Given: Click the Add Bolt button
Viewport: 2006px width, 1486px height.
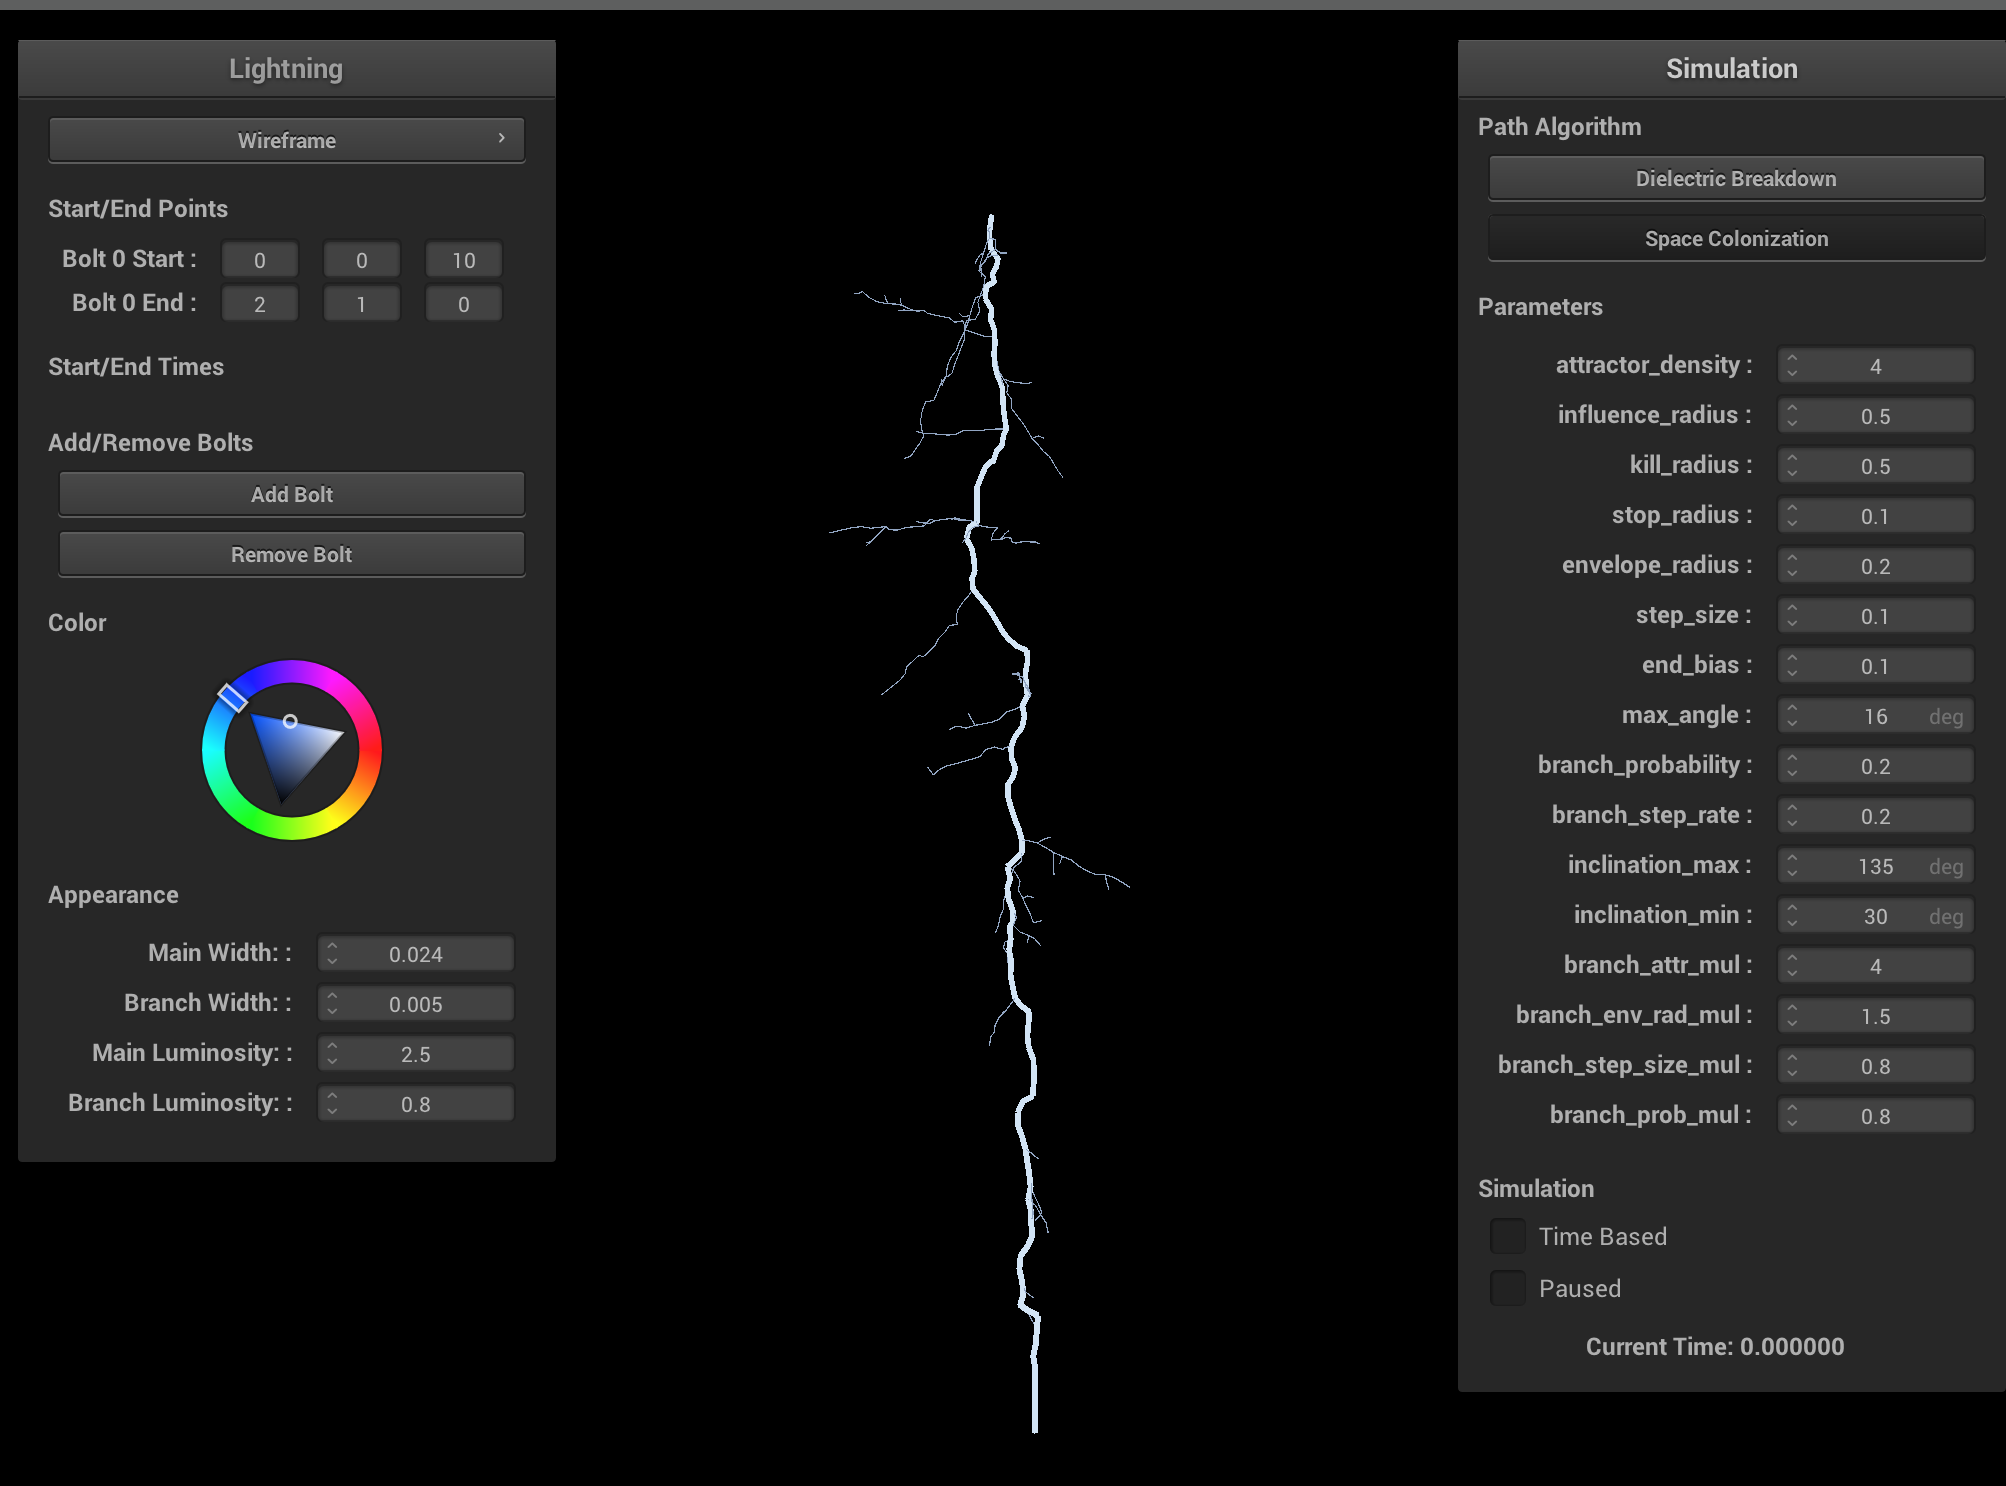Looking at the screenshot, I should [291, 494].
